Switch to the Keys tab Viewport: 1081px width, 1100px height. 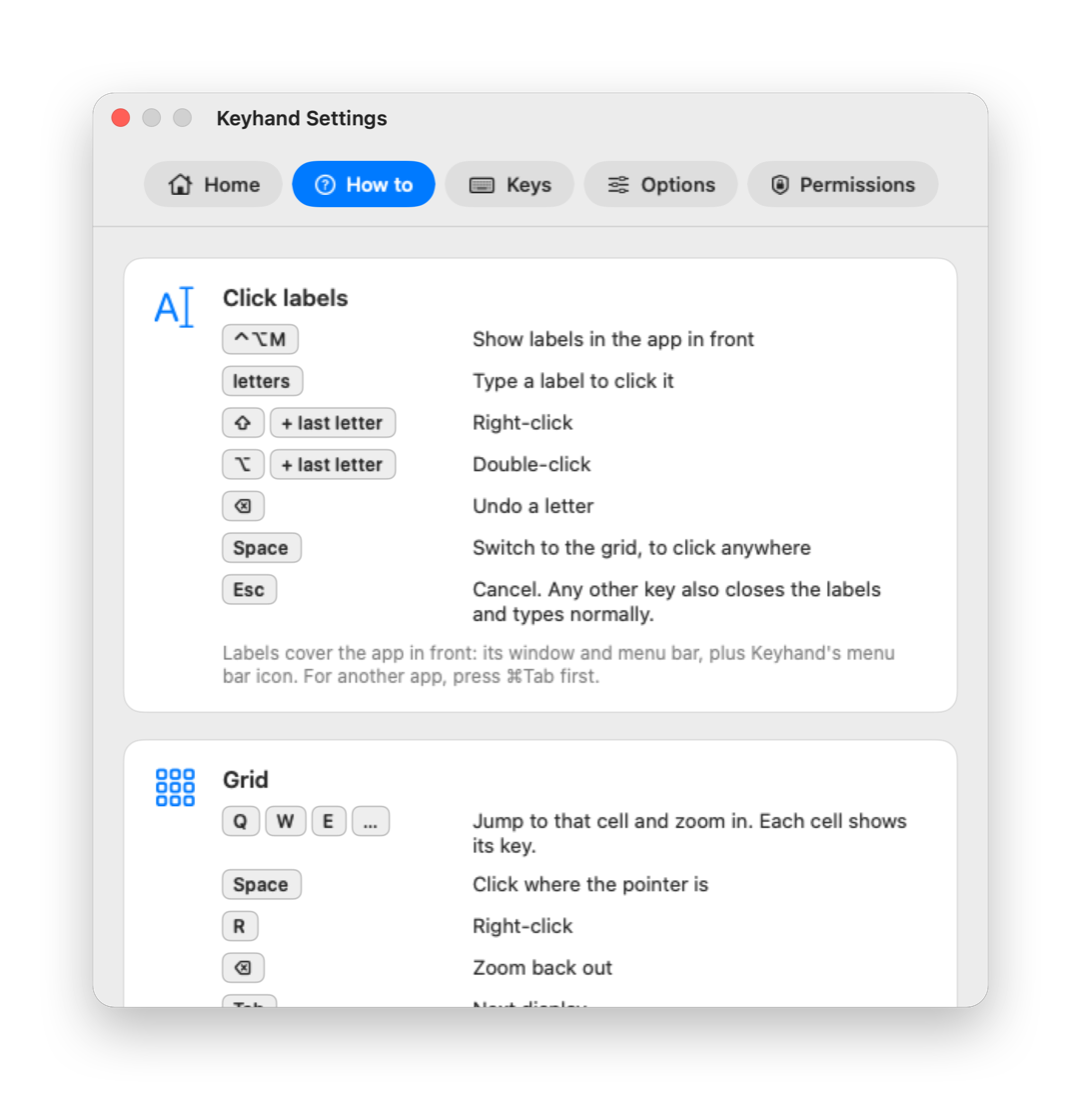(x=509, y=185)
